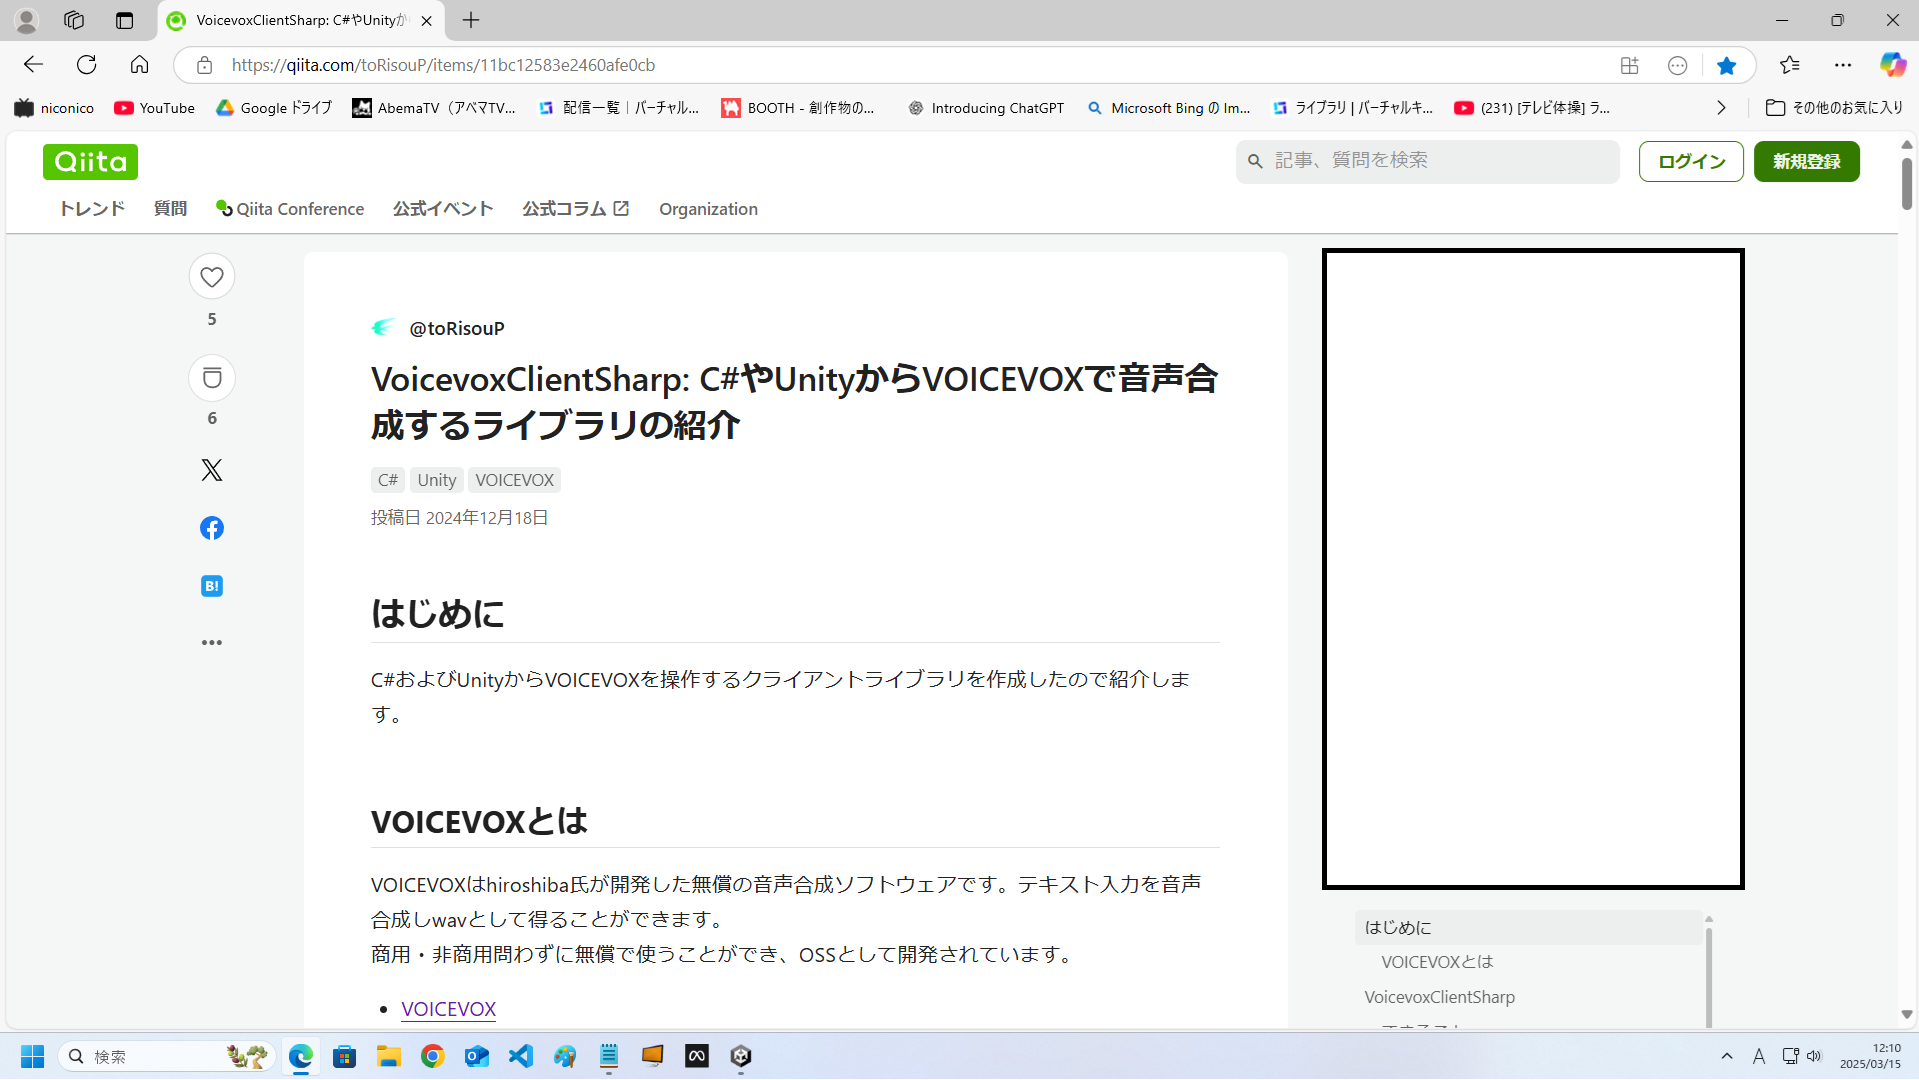Viewport: 1919px width, 1080px height.
Task: Open the apps grid icon in address bar
Action: point(1630,65)
